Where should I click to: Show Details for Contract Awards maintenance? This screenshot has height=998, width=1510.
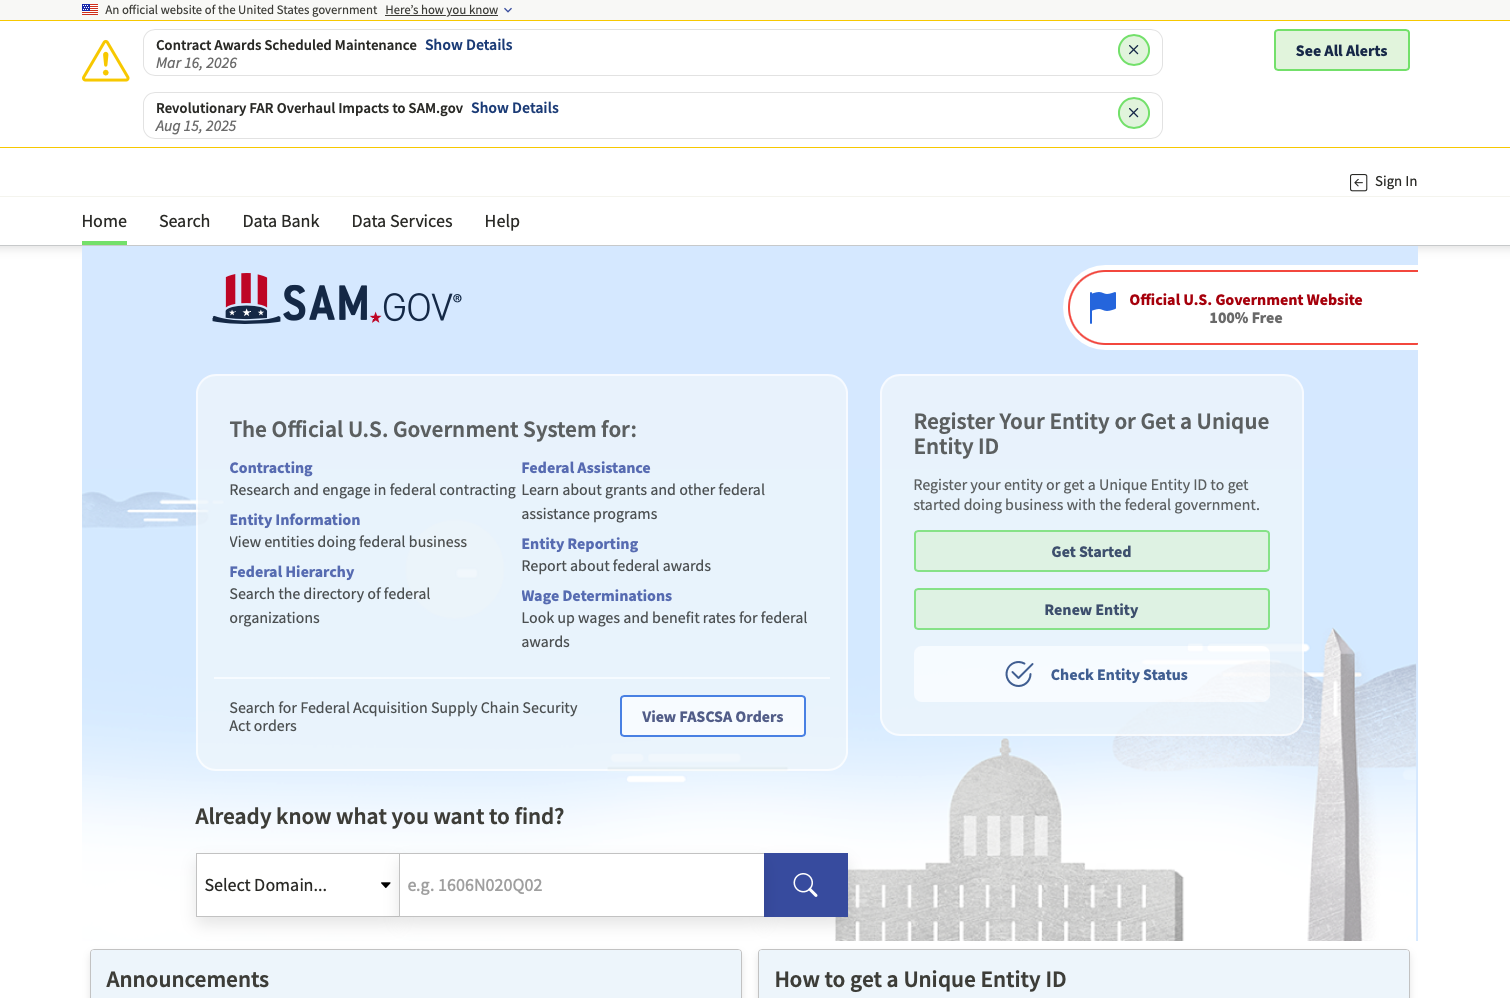point(469,45)
